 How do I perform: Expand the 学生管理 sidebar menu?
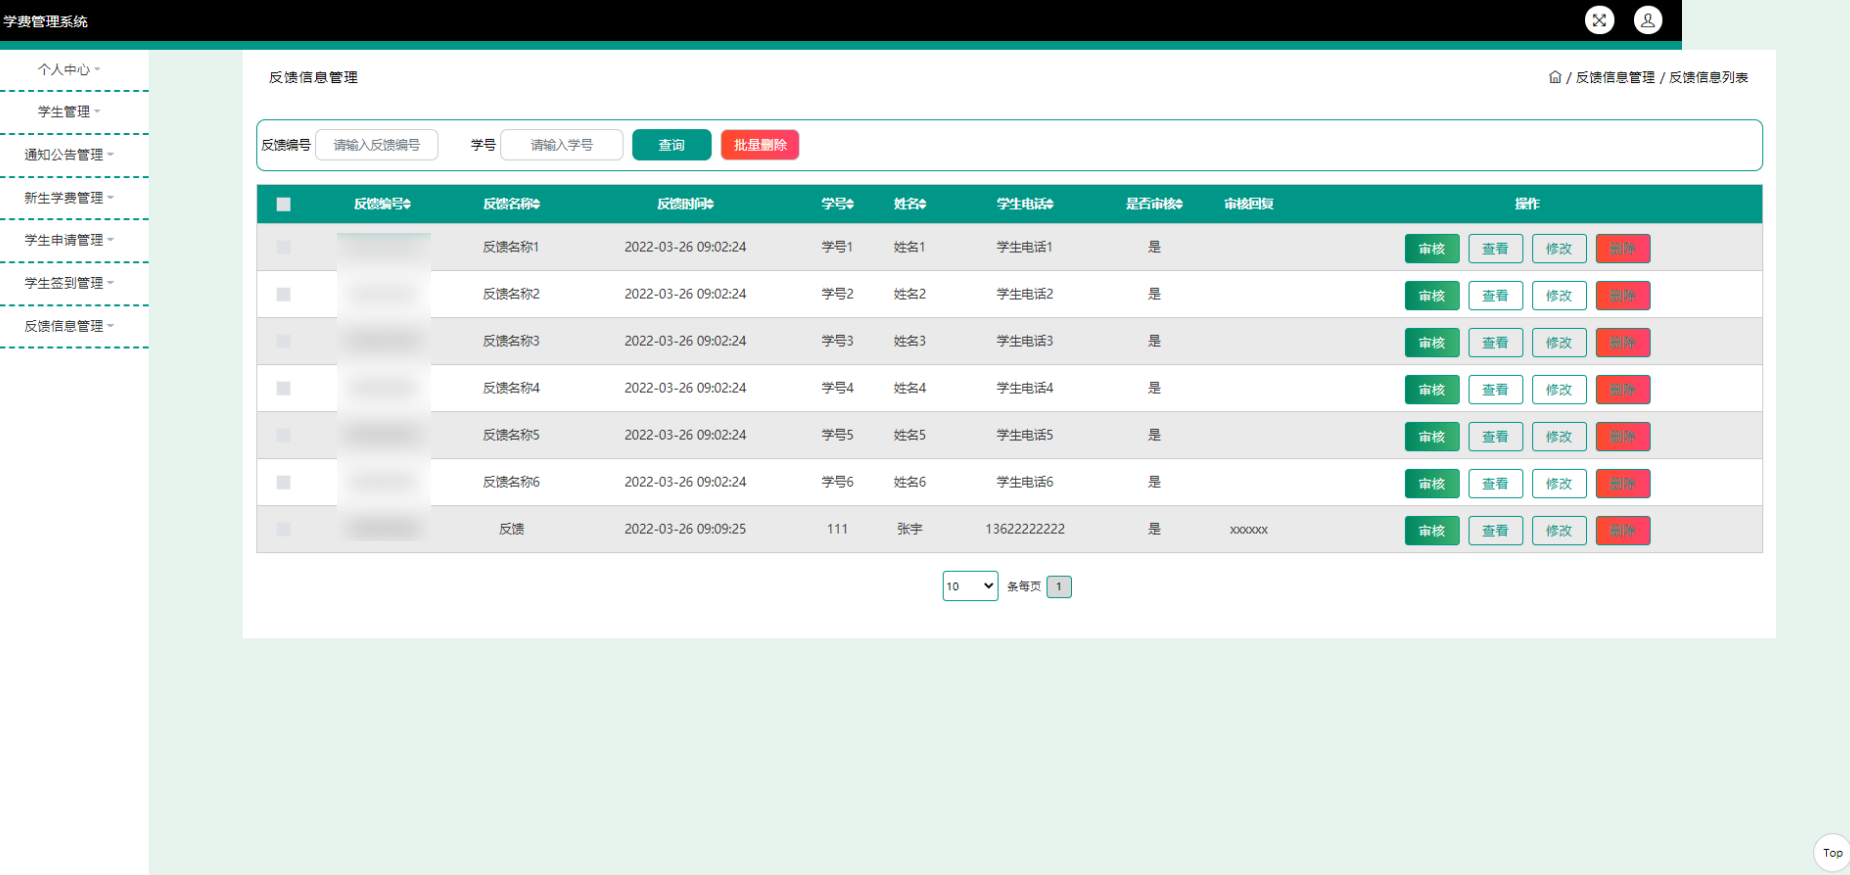tap(69, 112)
